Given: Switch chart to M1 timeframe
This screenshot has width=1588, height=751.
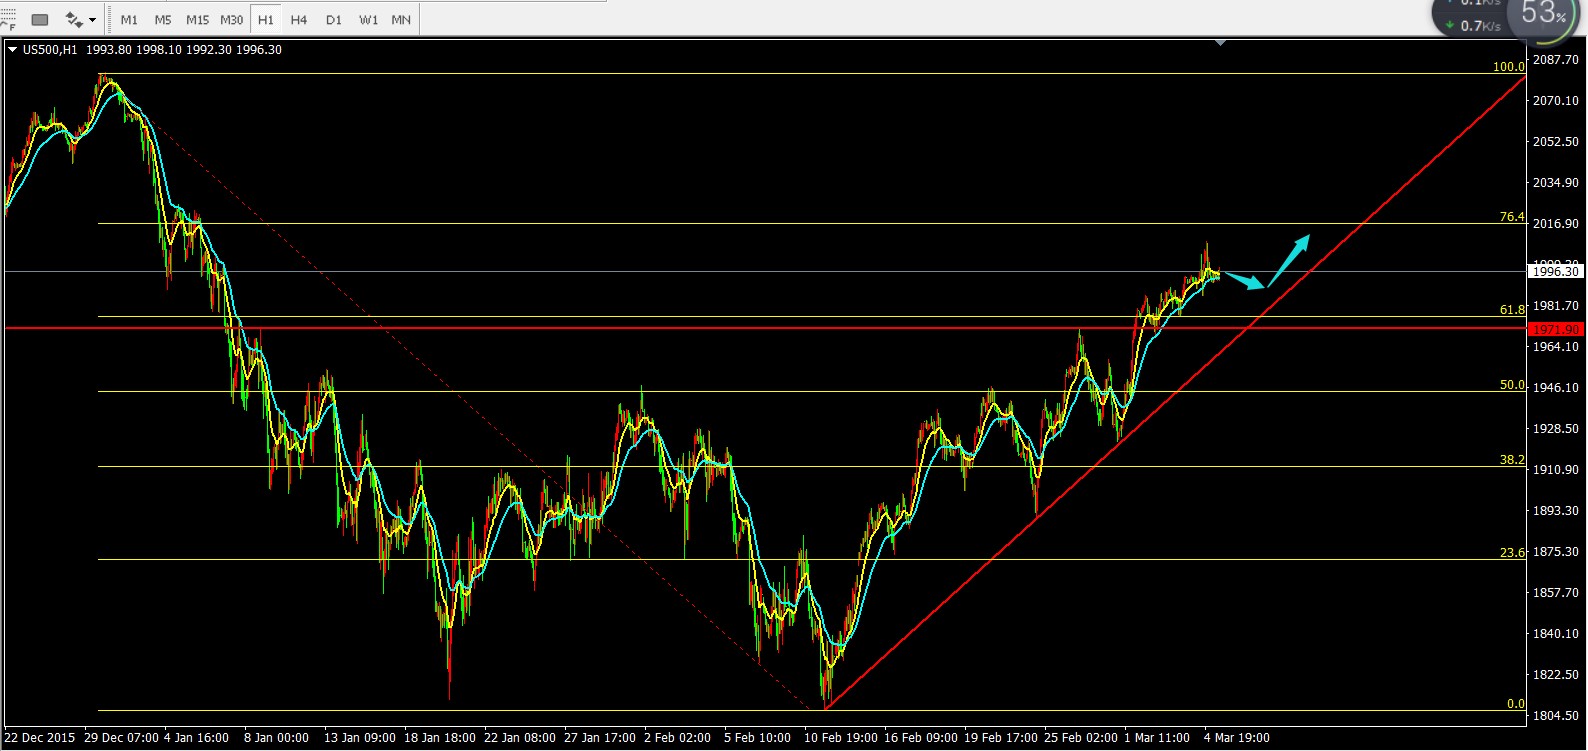Looking at the screenshot, I should coord(129,19).
